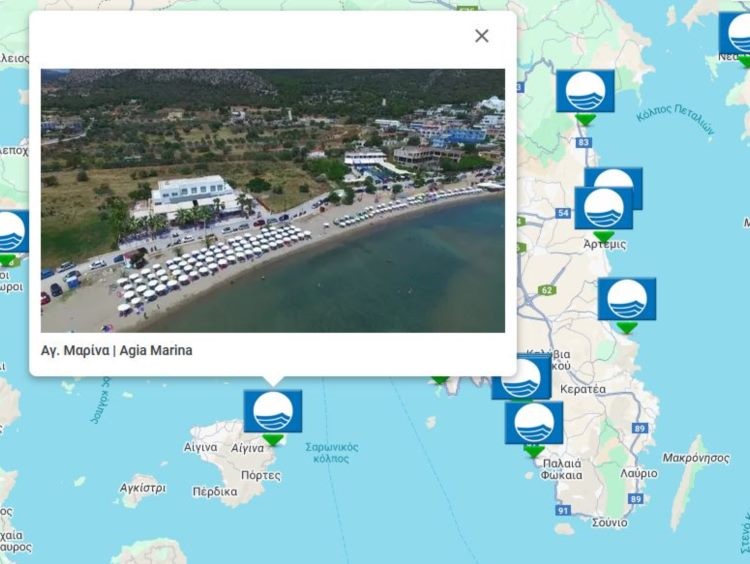Viewport: 750px width, 564px height.
Task: Click the Αγ. Μαρίνα | Agia Marina caption
Action: point(117,351)
